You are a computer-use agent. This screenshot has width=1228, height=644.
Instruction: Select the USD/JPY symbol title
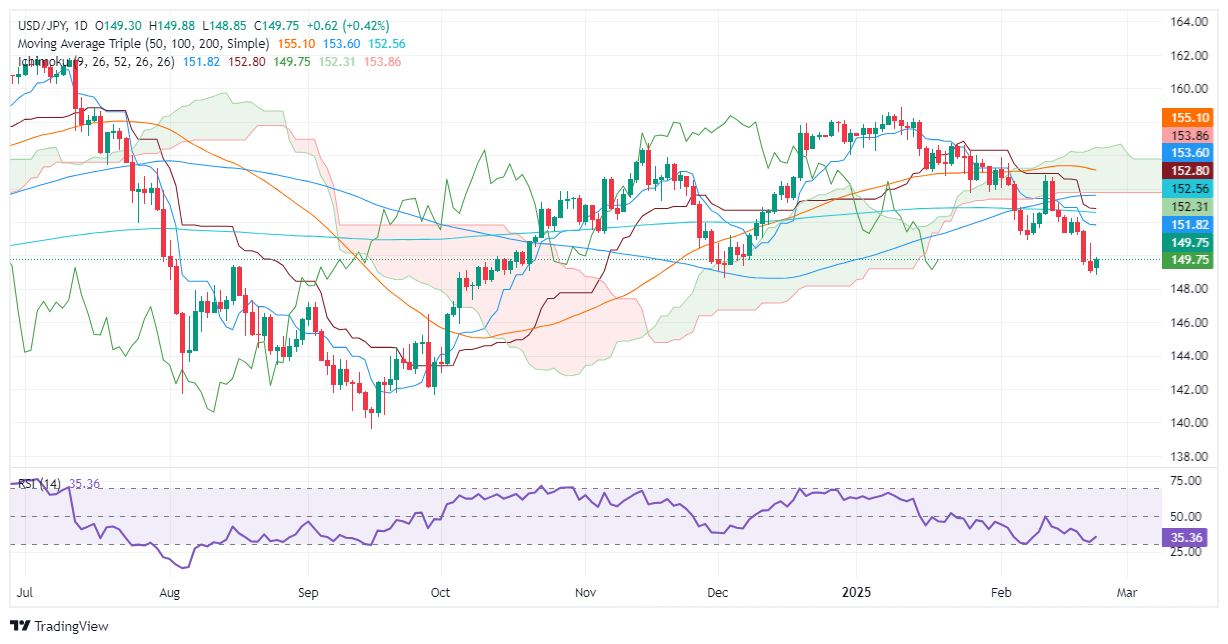click(x=45, y=25)
